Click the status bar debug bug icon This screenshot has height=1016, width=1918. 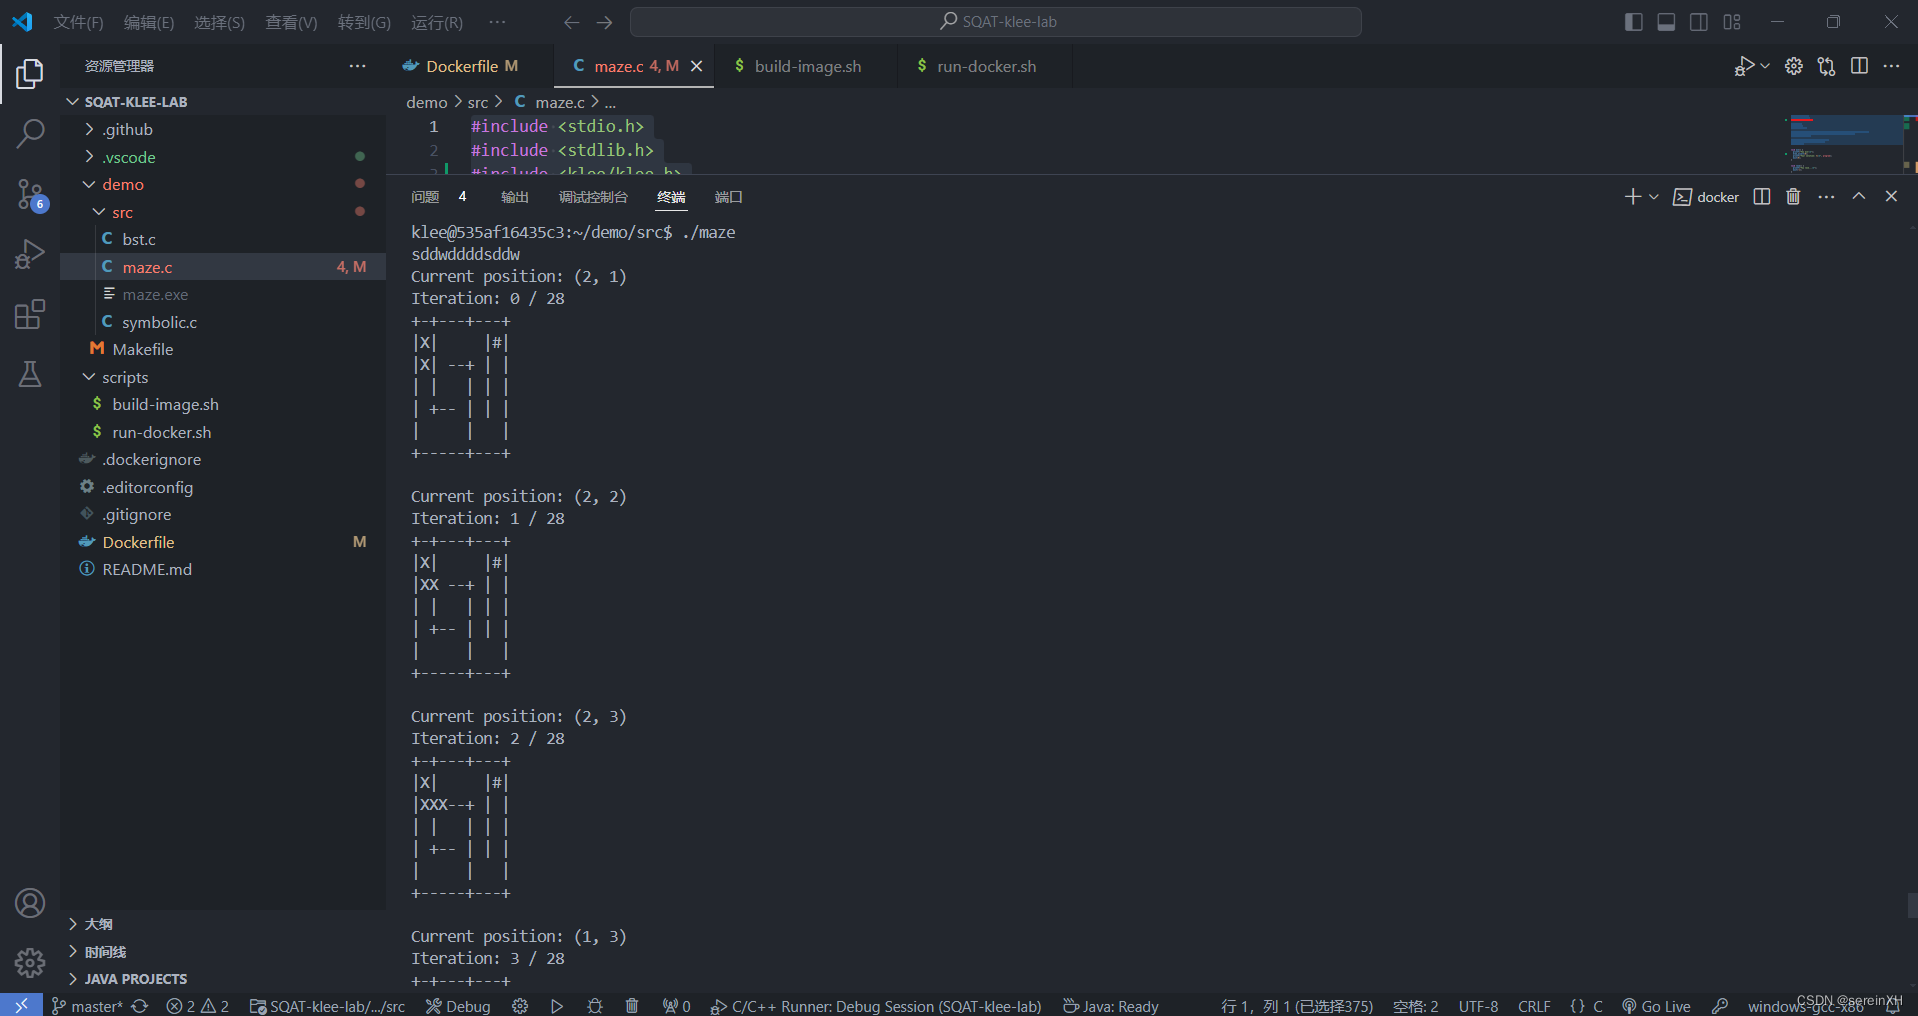tap(595, 1006)
